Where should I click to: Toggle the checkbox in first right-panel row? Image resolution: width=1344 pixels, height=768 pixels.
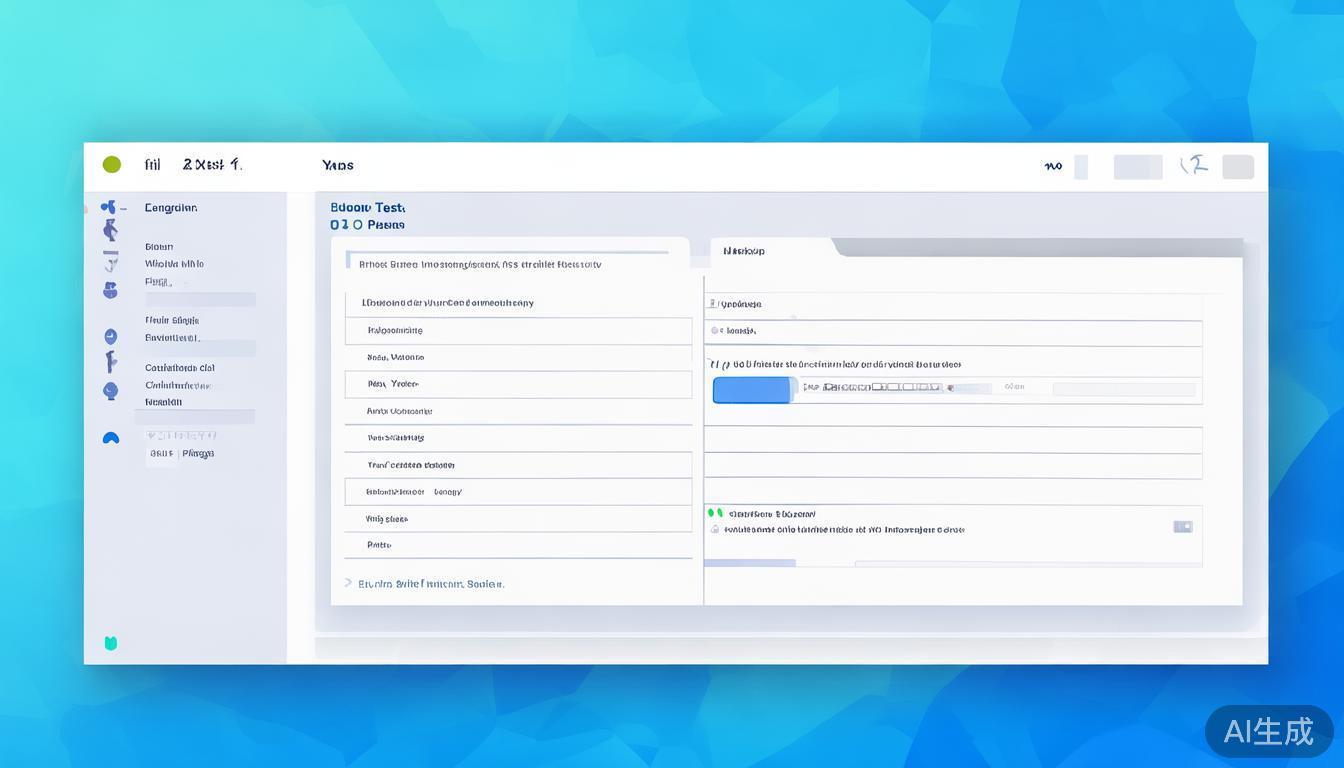pyautogui.click(x=713, y=303)
